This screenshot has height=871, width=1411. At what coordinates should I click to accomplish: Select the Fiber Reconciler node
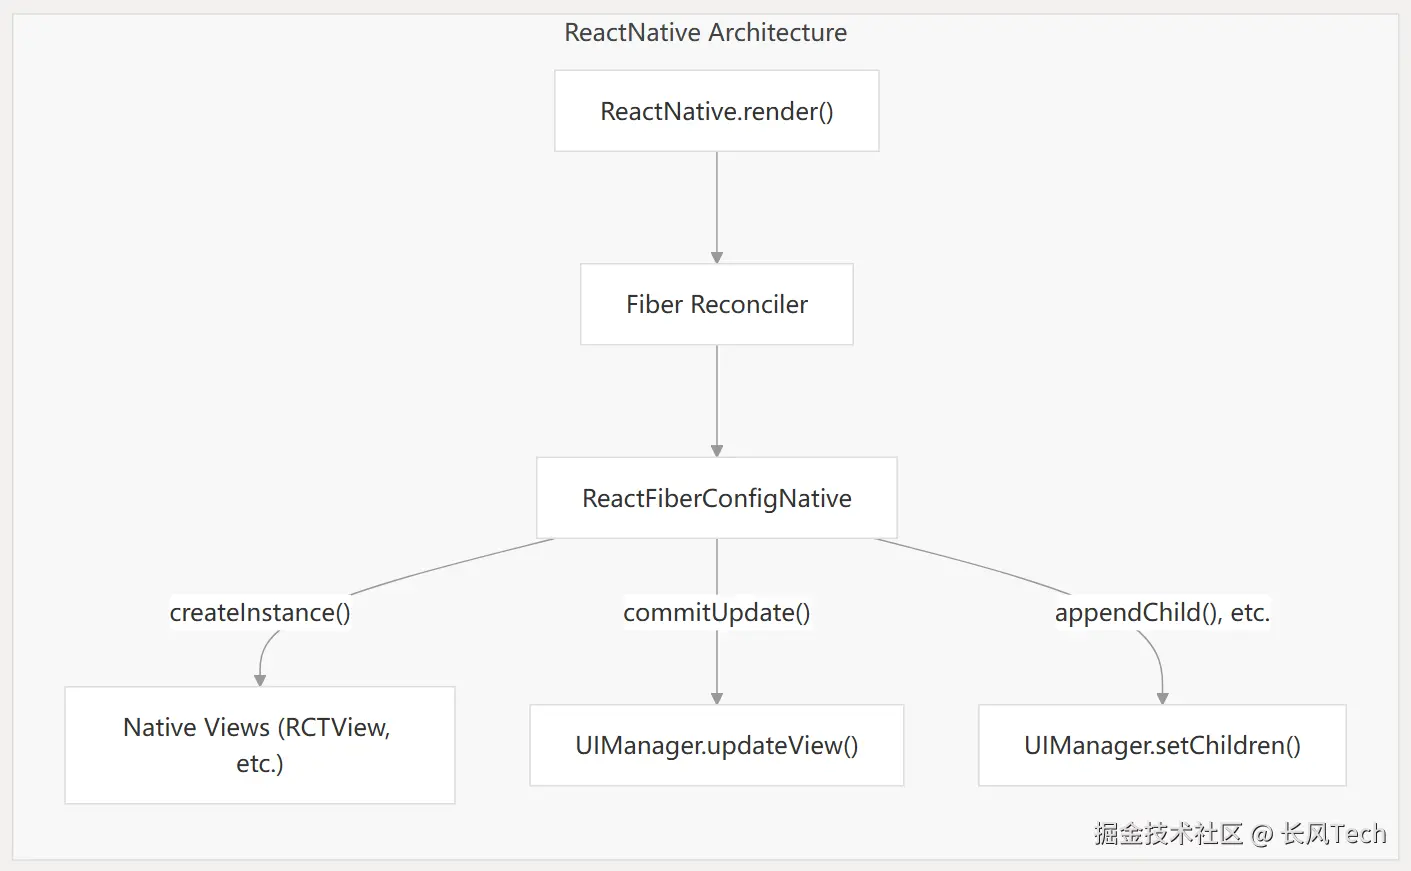716,304
